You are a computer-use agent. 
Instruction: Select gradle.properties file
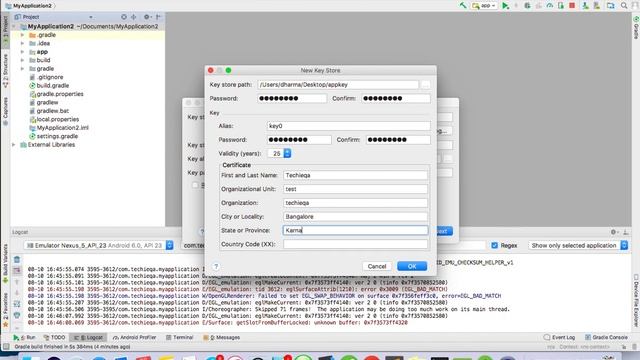pos(60,94)
